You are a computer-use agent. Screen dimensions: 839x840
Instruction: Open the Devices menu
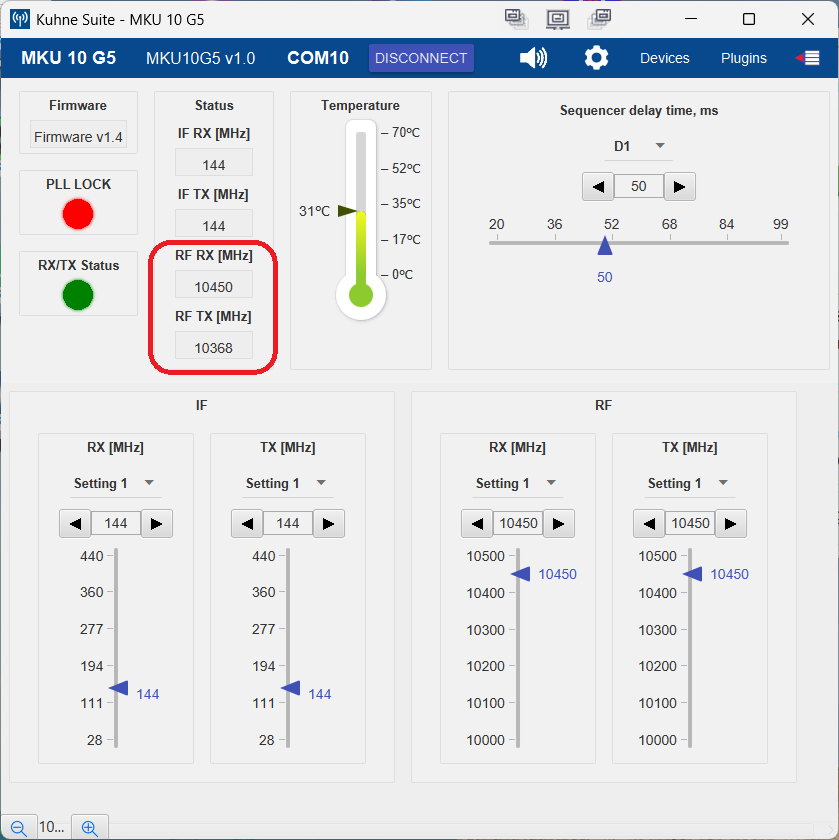point(664,58)
